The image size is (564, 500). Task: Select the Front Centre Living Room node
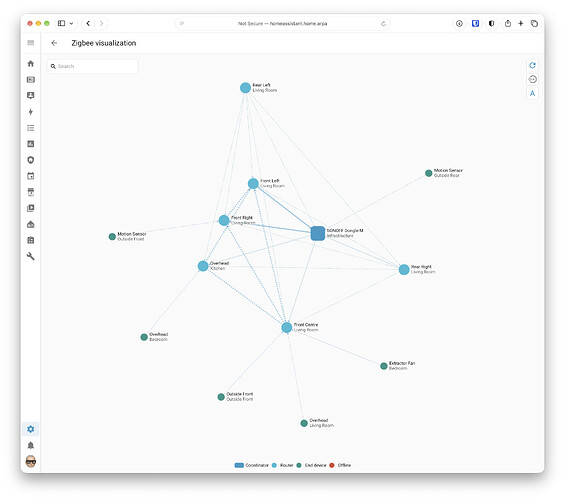[x=287, y=328]
